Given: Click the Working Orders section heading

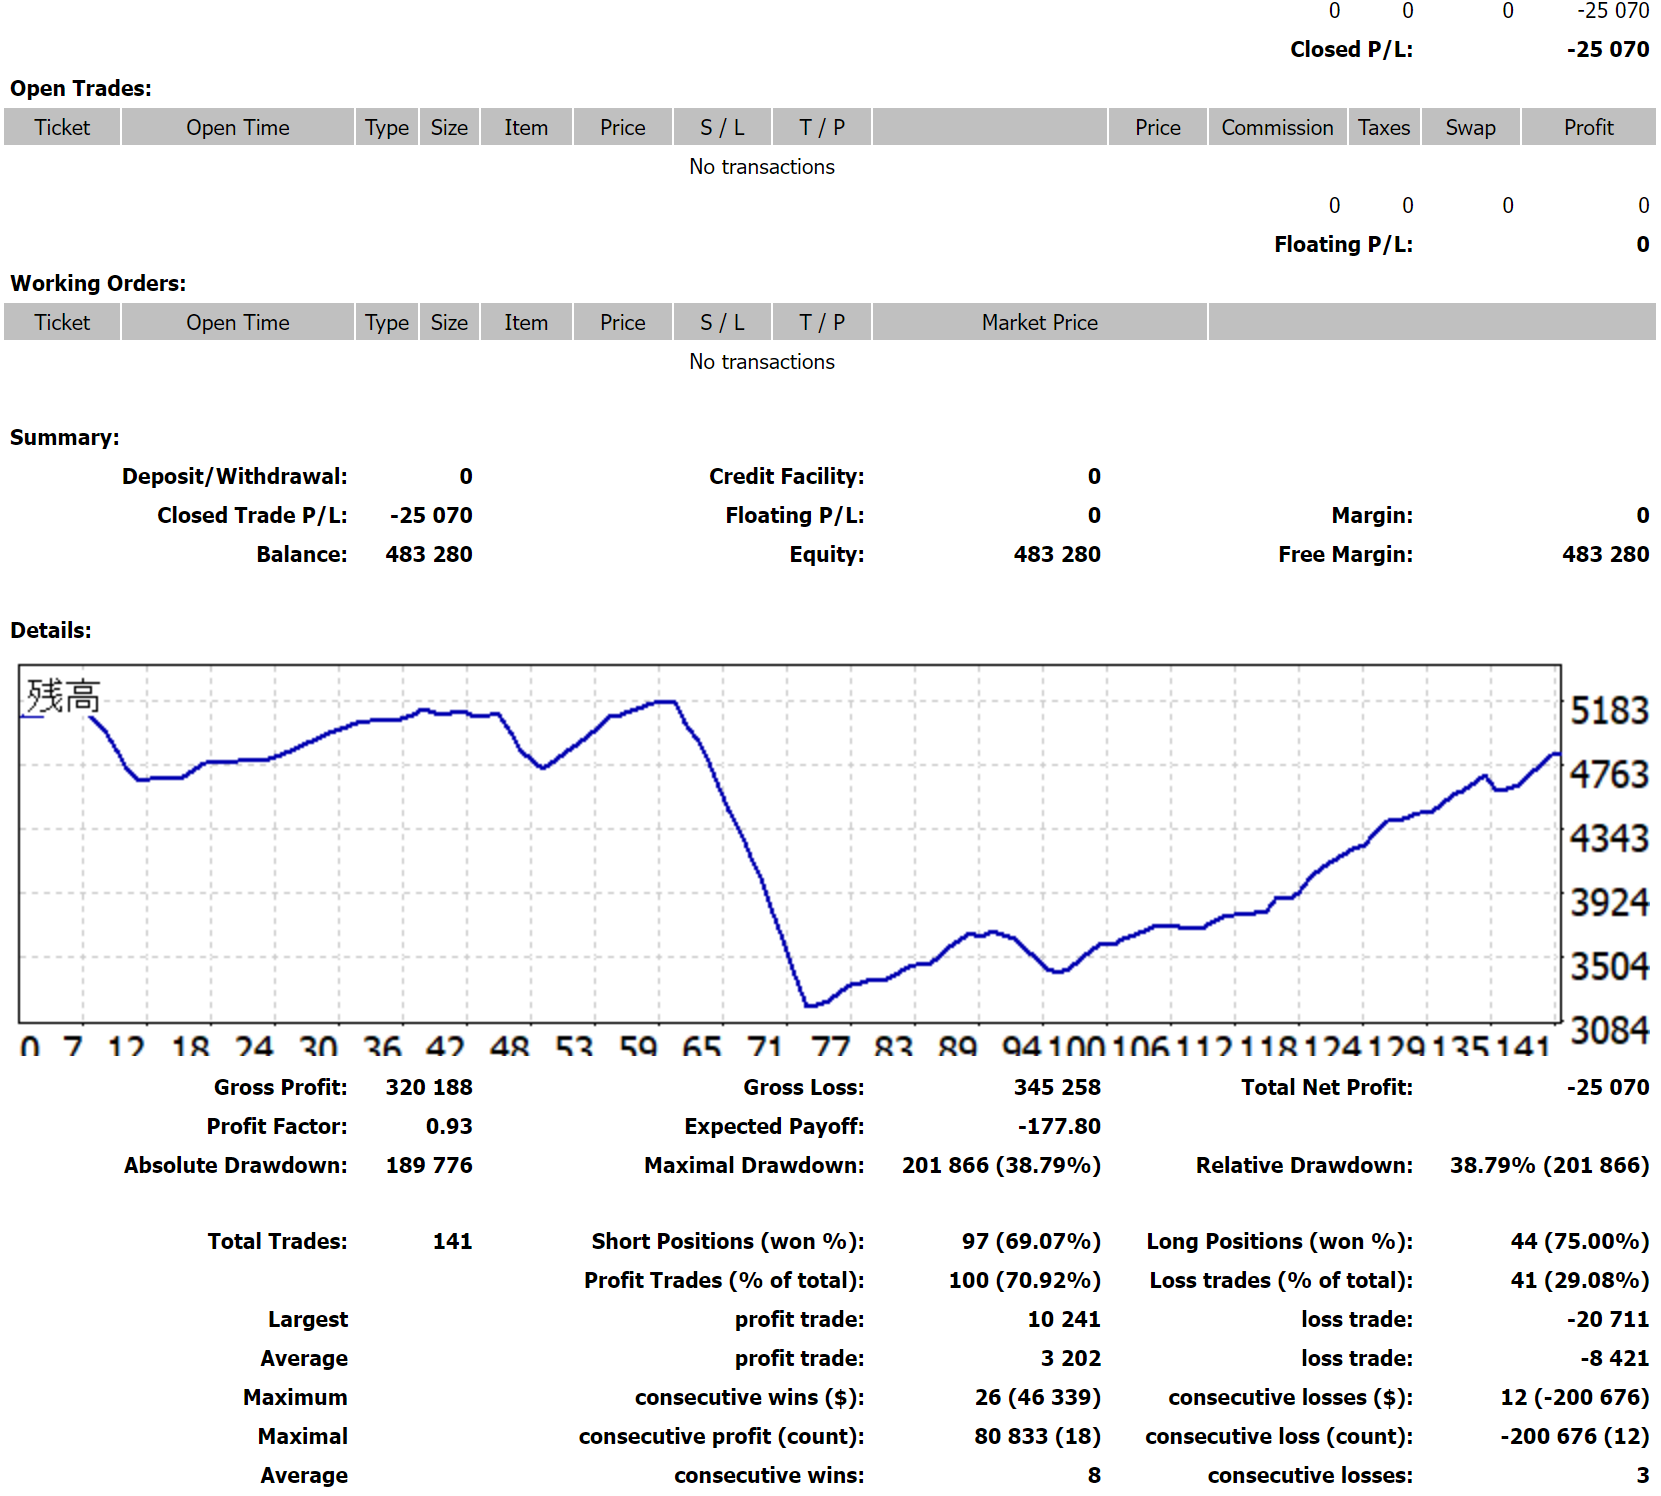Looking at the screenshot, I should pyautogui.click(x=98, y=283).
